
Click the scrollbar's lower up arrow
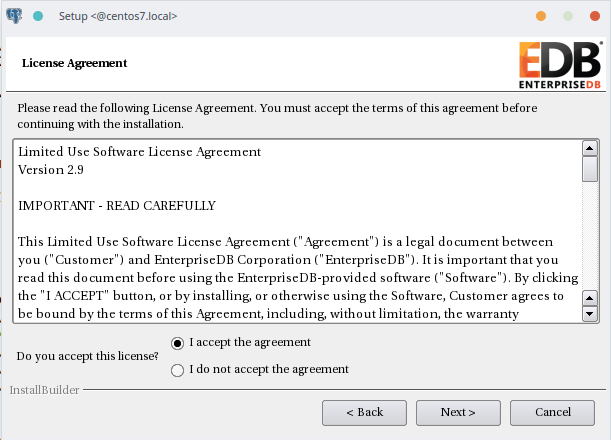click(x=590, y=299)
